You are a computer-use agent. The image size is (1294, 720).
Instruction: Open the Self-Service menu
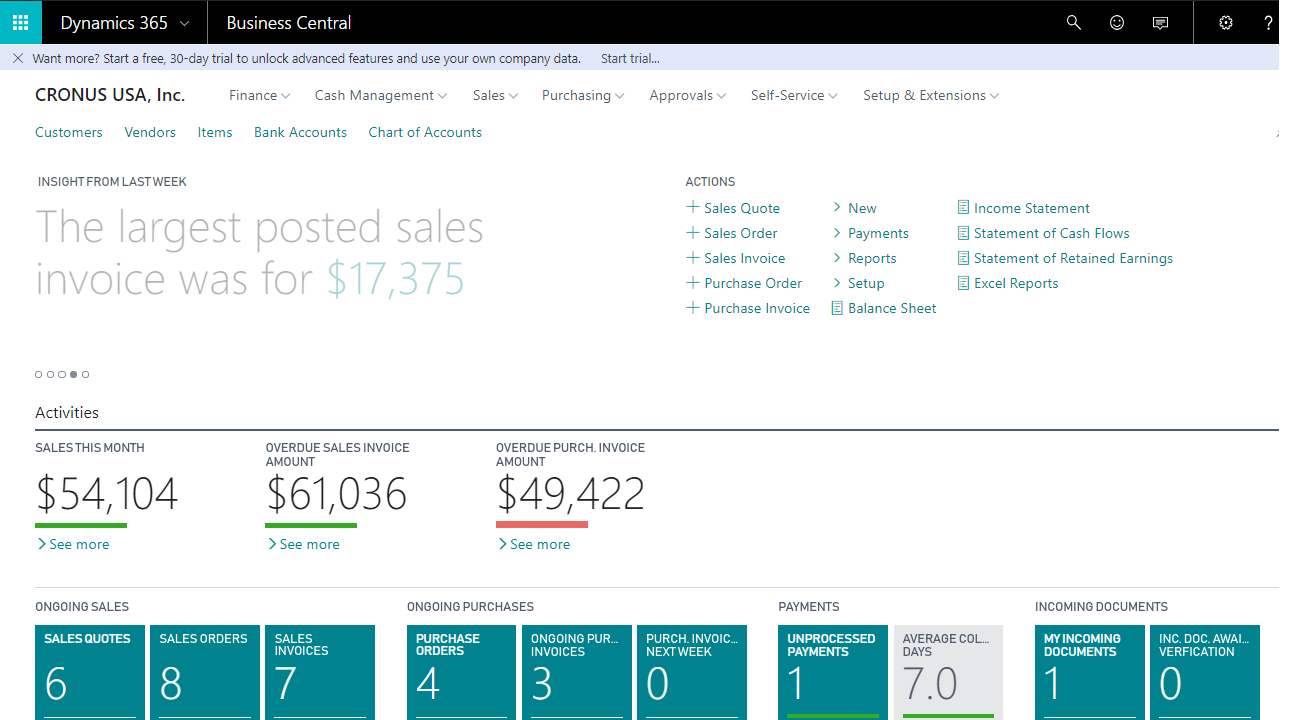(x=794, y=95)
